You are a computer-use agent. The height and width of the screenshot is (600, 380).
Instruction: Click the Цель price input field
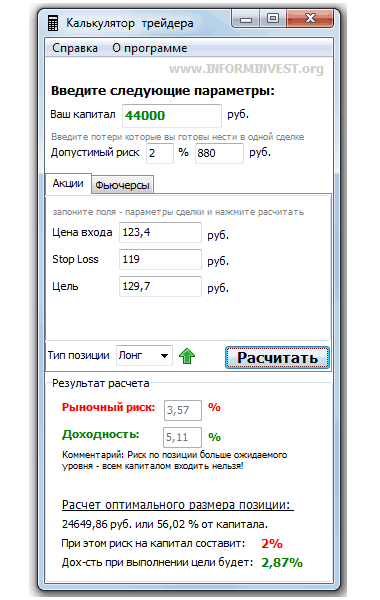(x=160, y=286)
